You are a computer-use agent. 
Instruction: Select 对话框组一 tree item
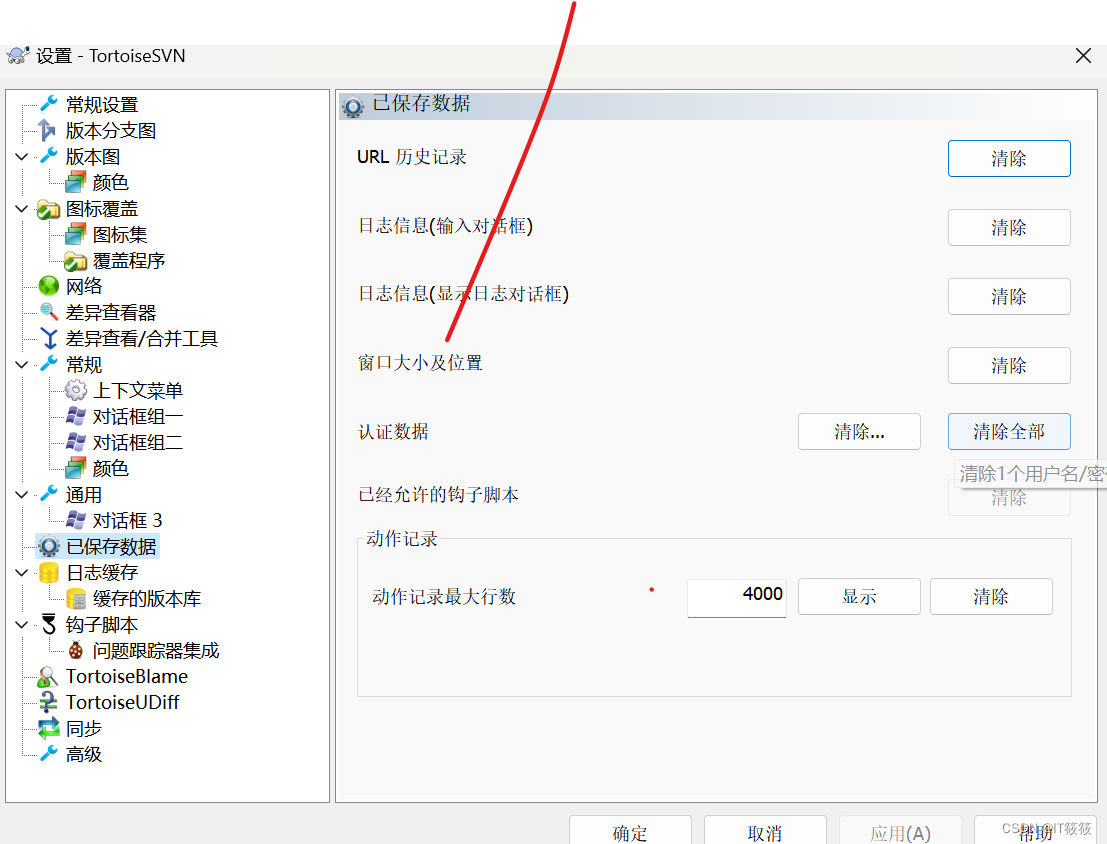(x=138, y=416)
